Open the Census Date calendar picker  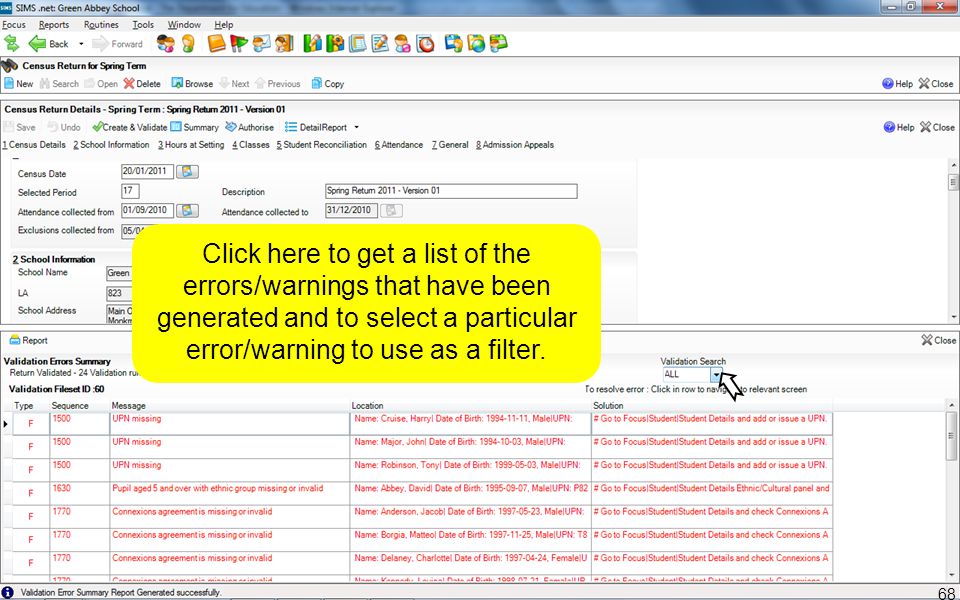pos(187,171)
